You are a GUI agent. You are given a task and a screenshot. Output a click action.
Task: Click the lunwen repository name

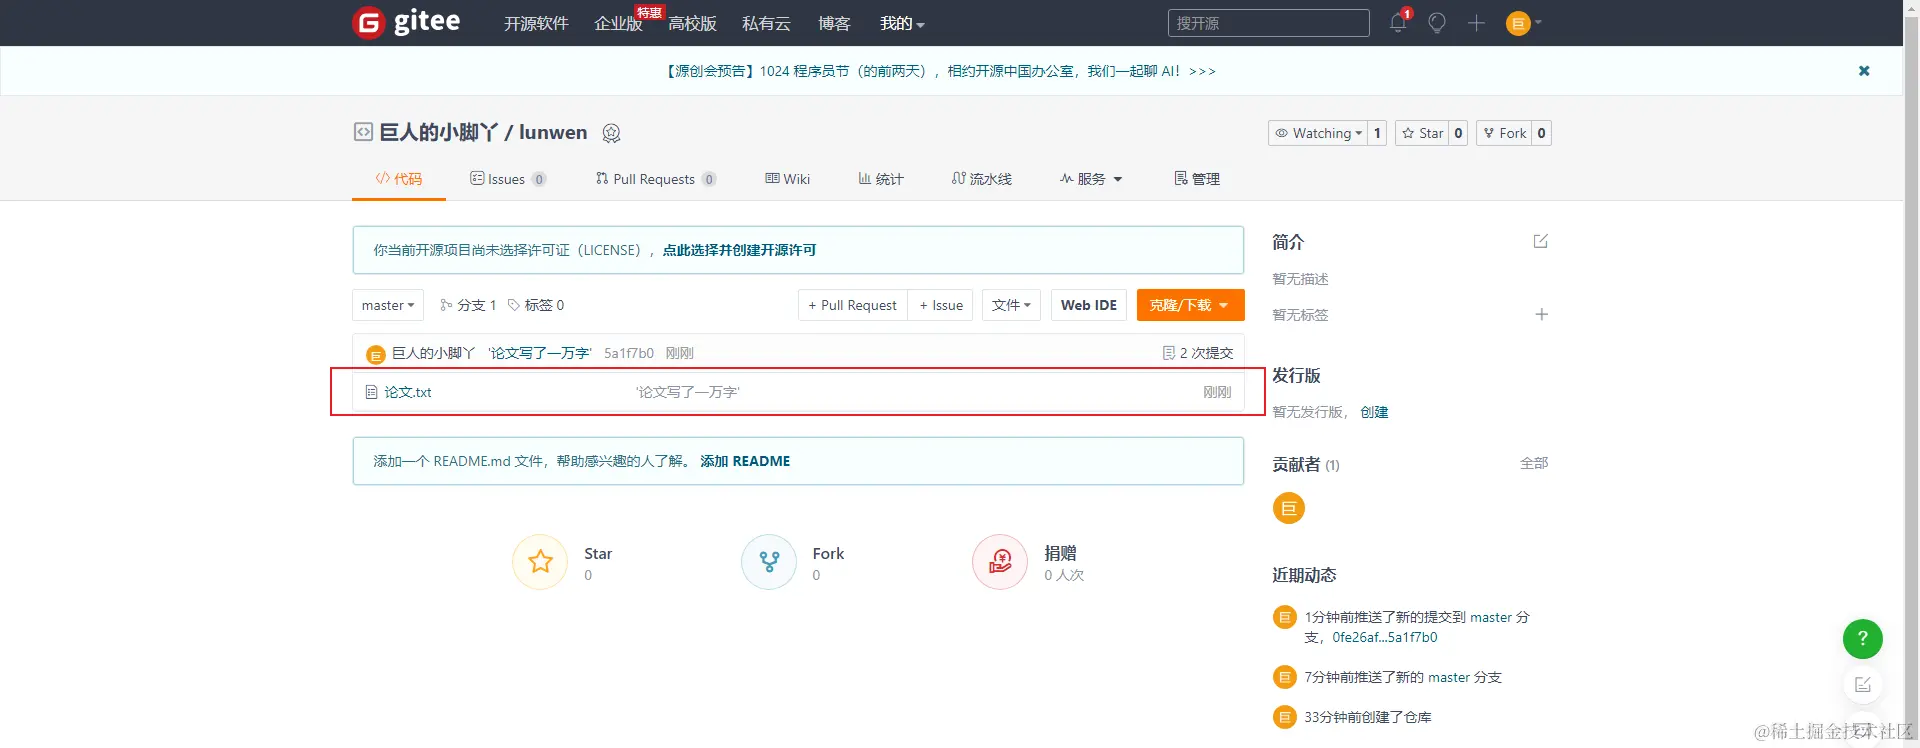coord(553,132)
